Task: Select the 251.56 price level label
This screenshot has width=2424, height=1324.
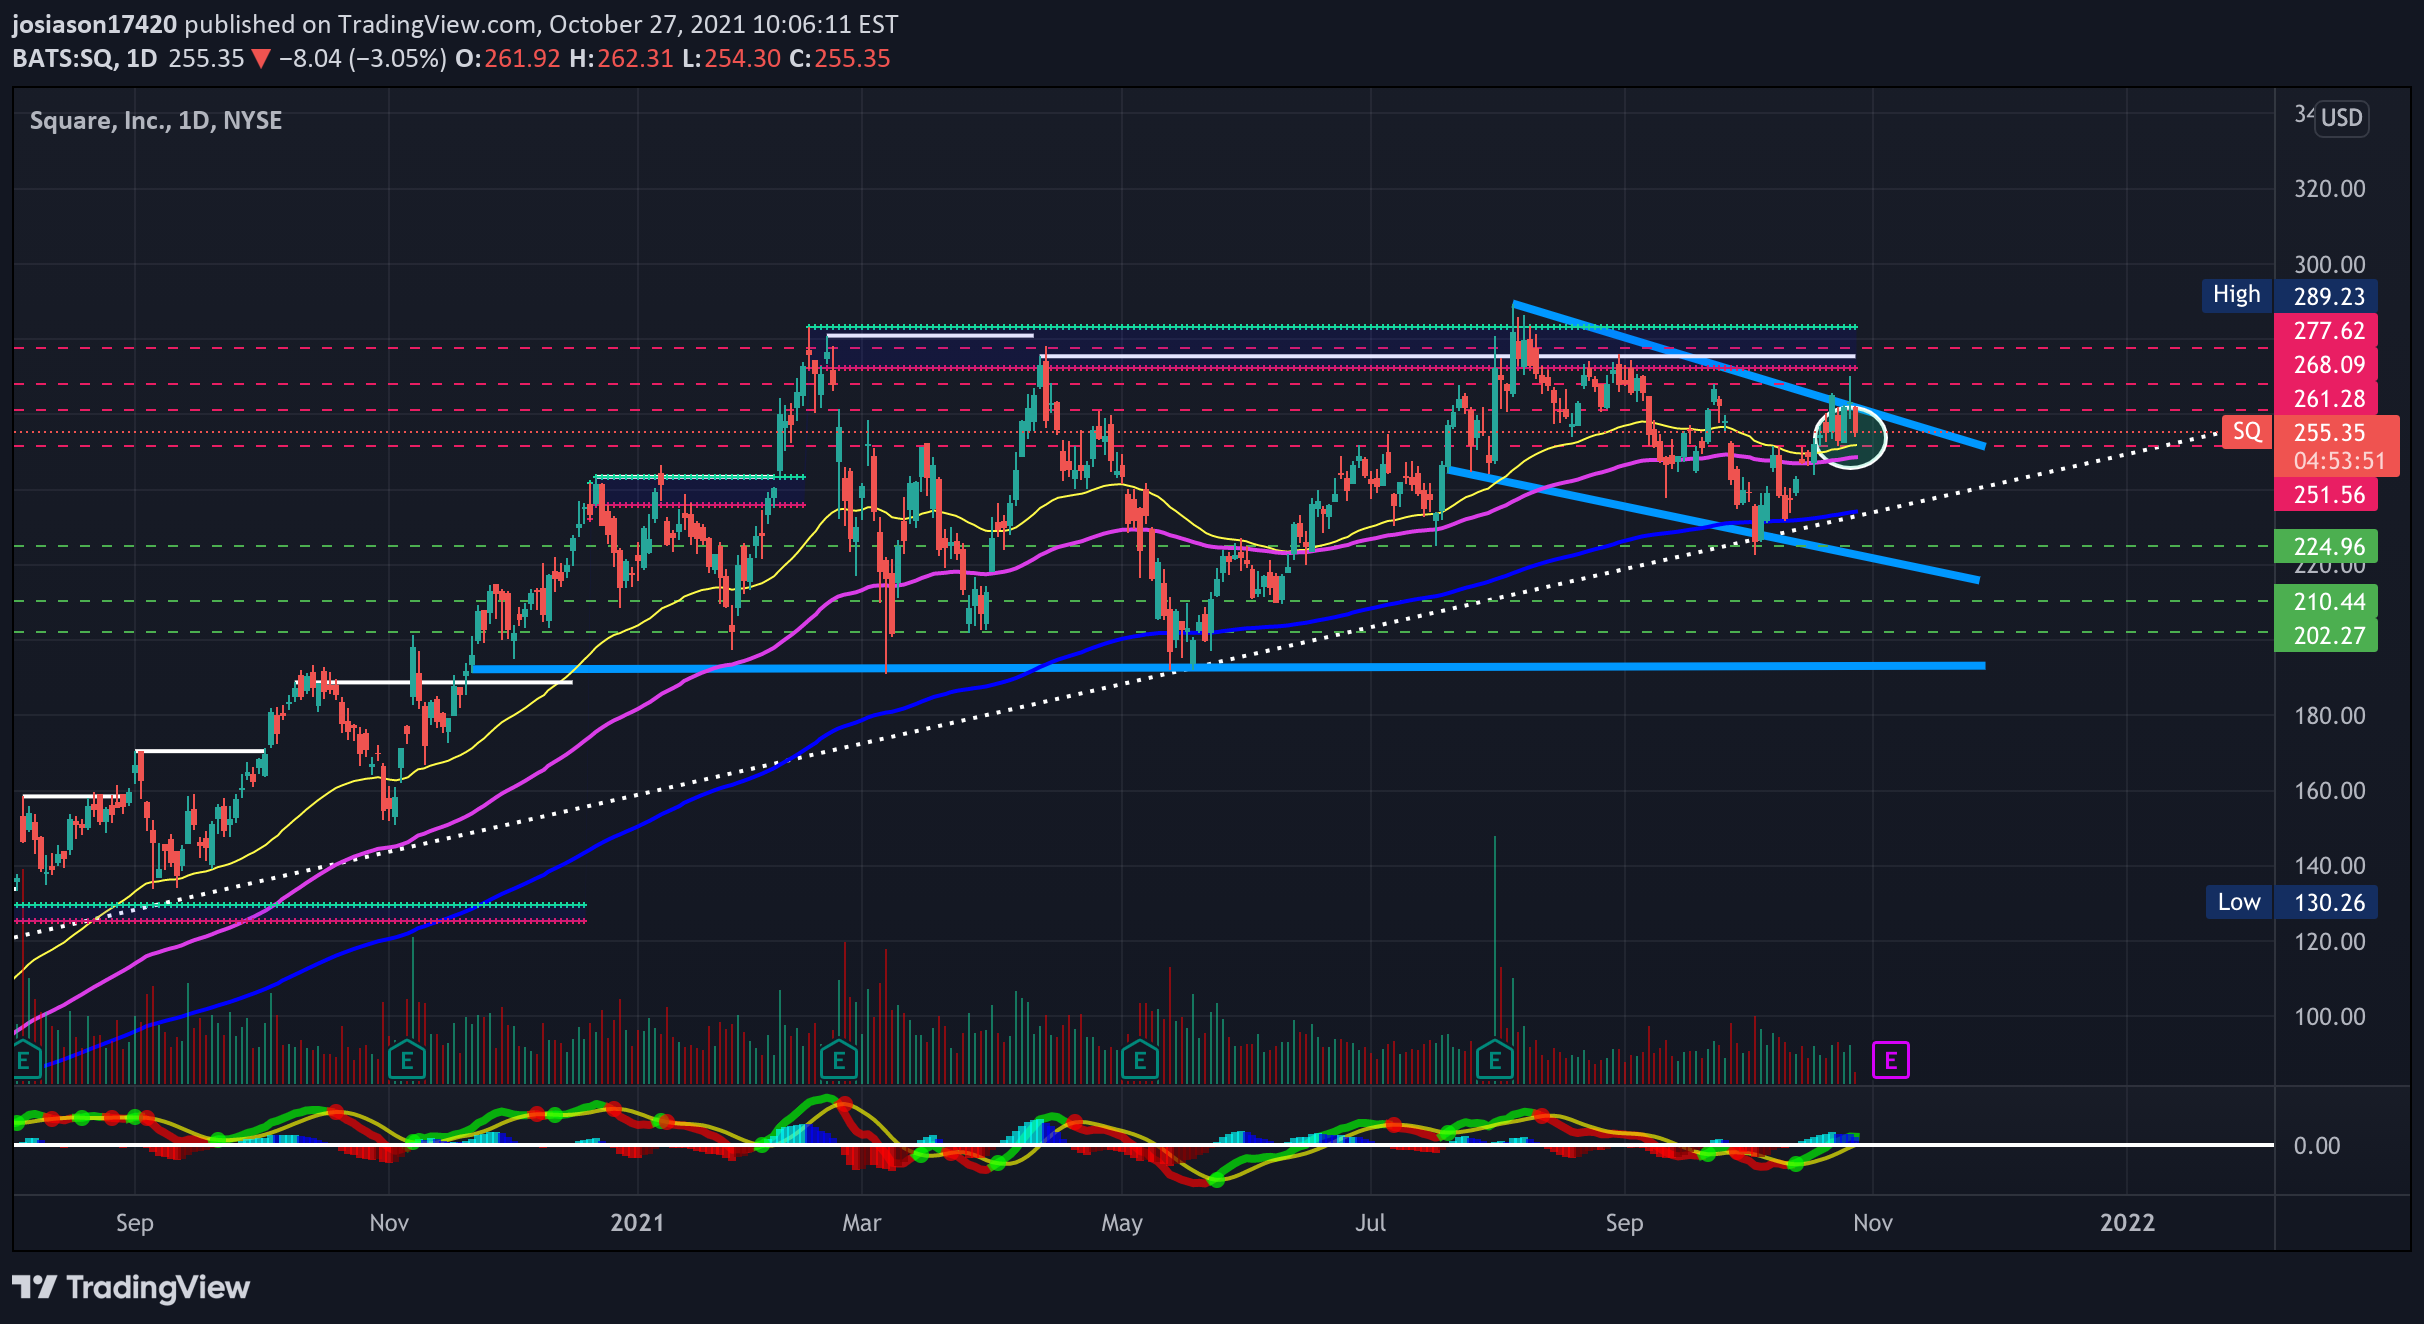Action: click(2326, 495)
